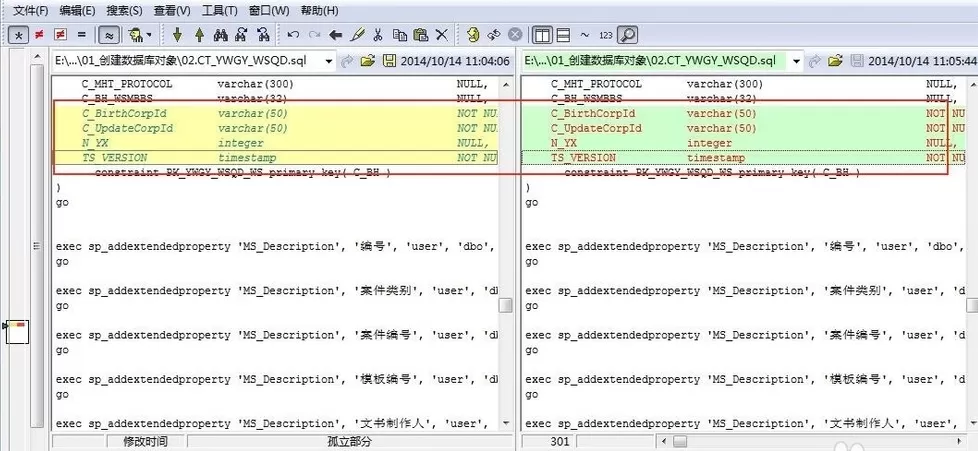Click the gray Stop circle icon
The height and width of the screenshot is (451, 978).
(x=515, y=35)
